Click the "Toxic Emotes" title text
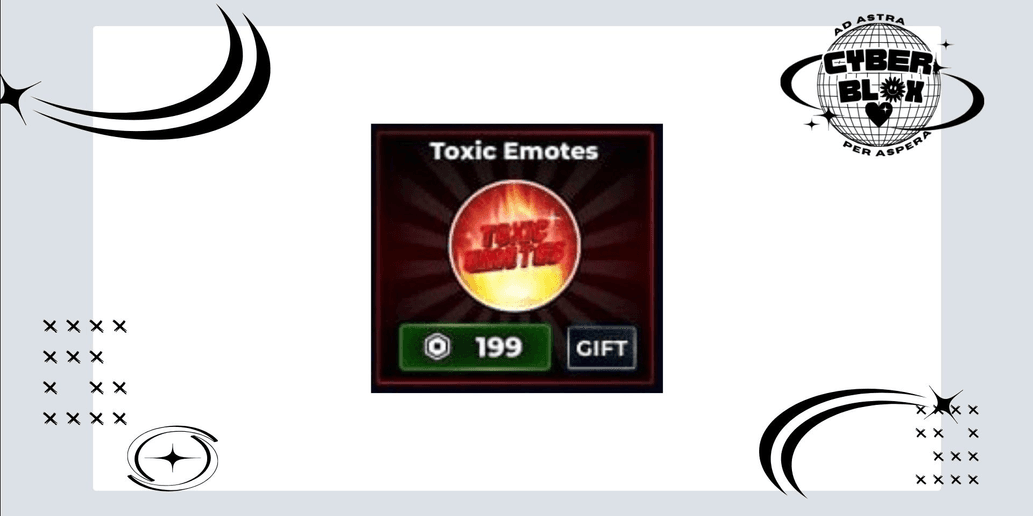The width and height of the screenshot is (1033, 516). [514, 151]
